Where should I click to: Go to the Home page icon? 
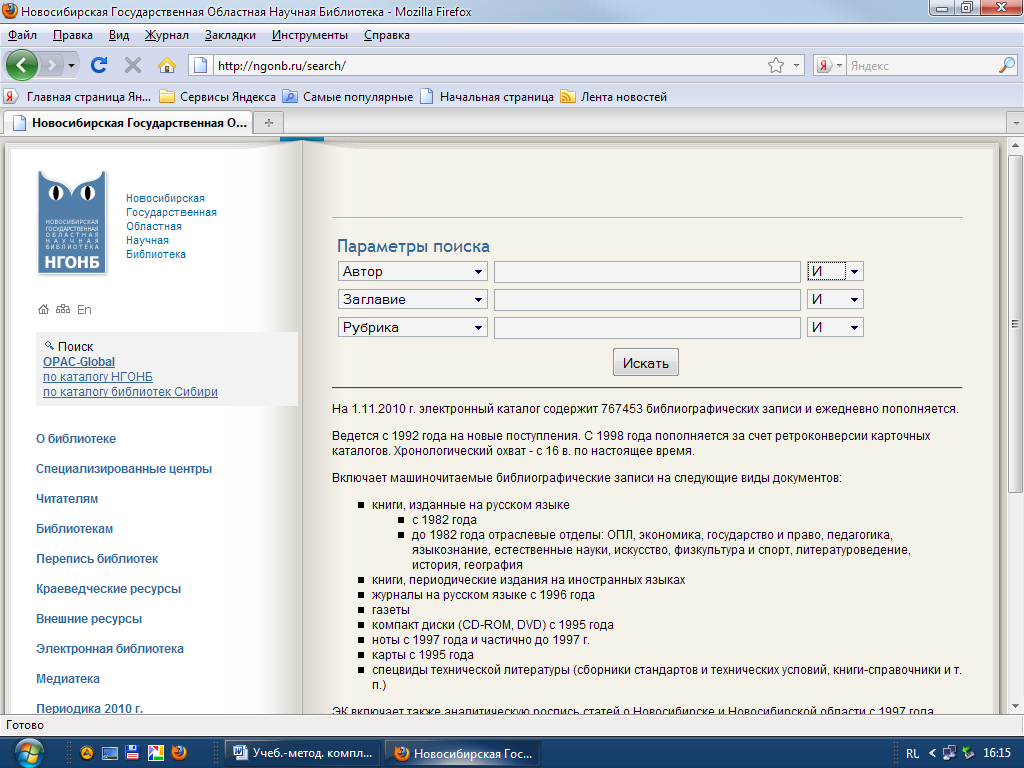point(167,65)
